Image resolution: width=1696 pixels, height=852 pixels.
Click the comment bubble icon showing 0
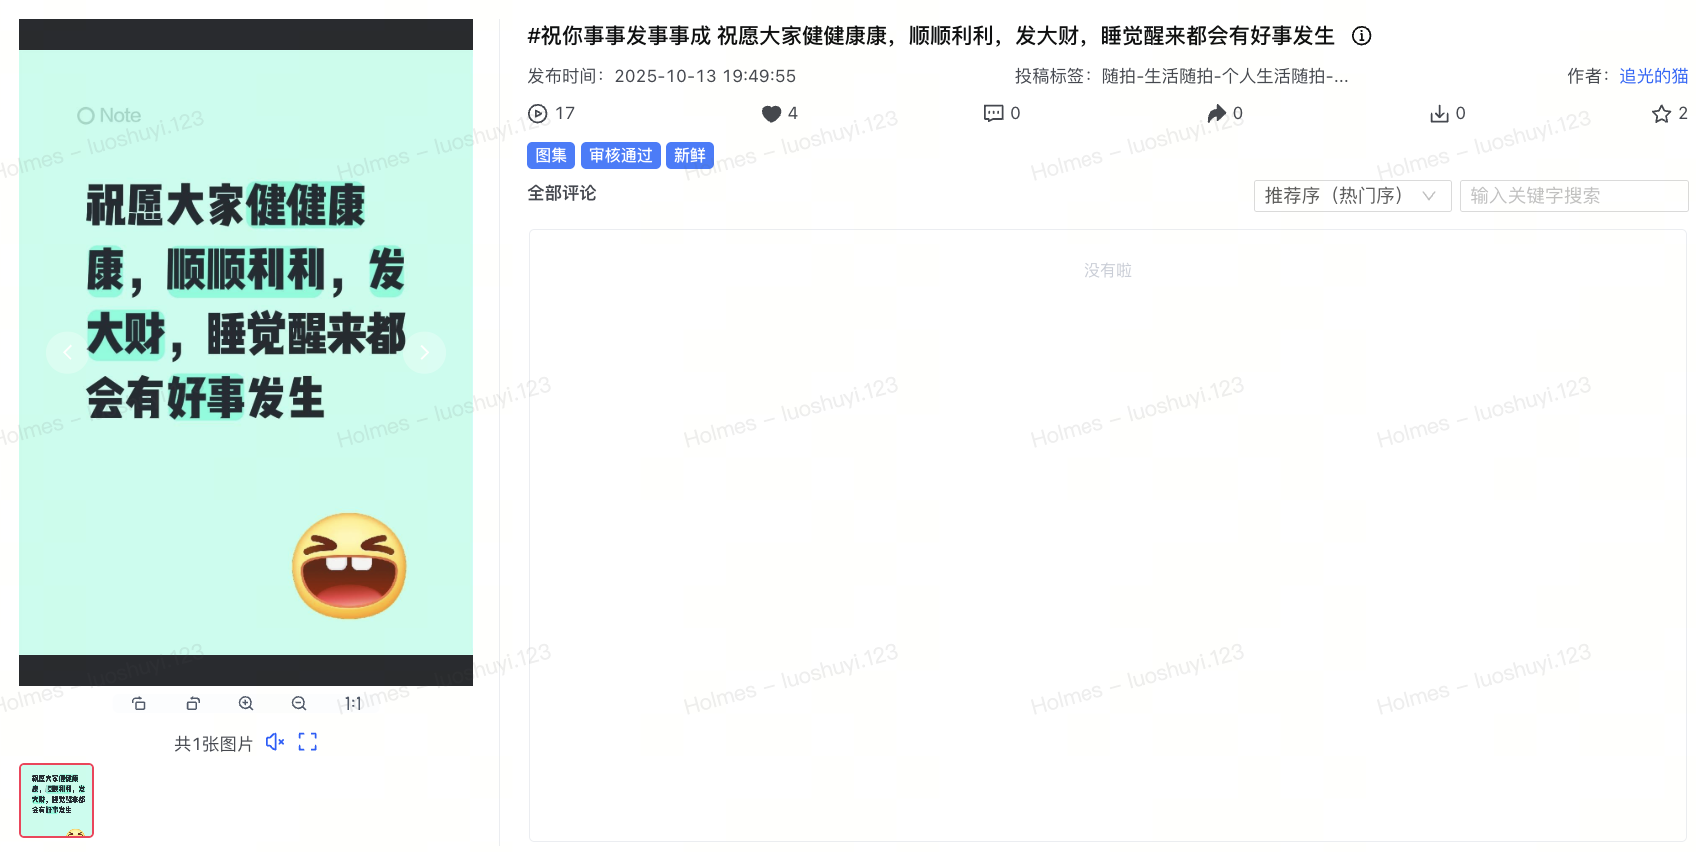[x=993, y=113]
